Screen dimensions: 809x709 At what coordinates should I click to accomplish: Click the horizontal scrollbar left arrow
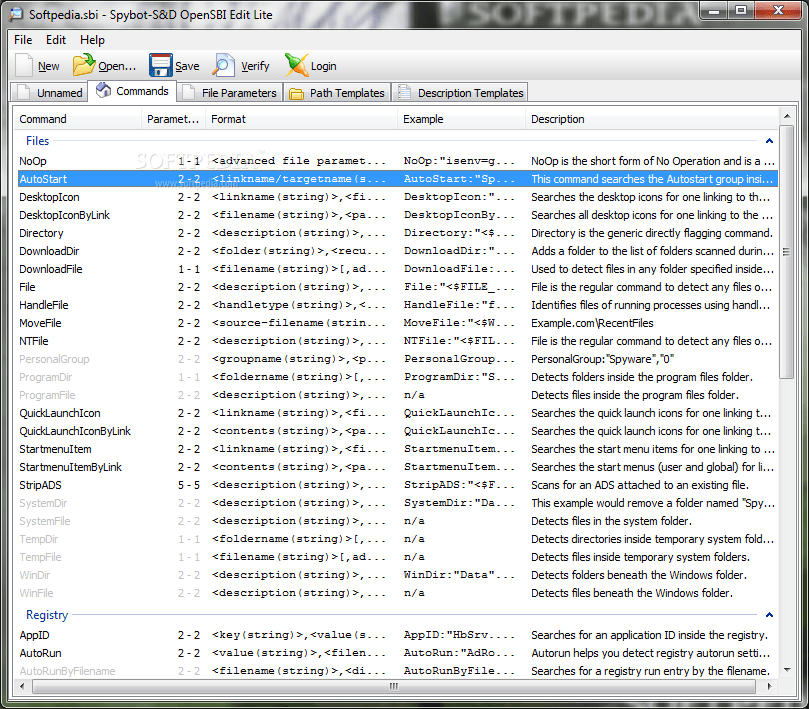click(22, 686)
